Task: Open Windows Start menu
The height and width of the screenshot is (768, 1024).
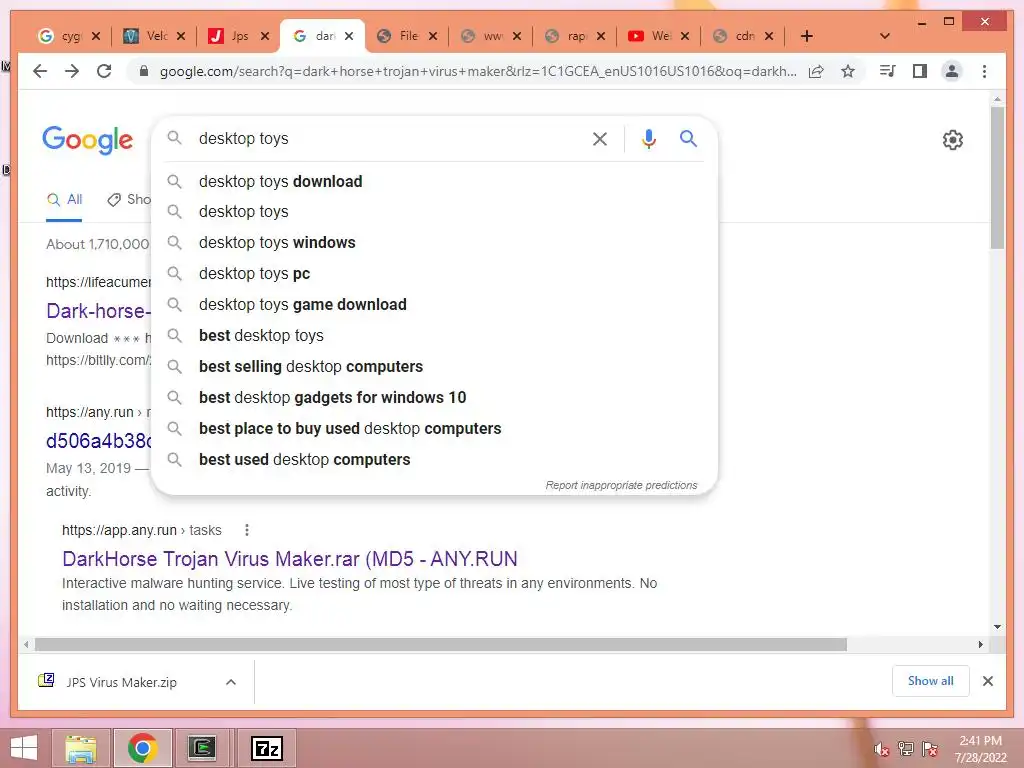Action: (x=24, y=748)
